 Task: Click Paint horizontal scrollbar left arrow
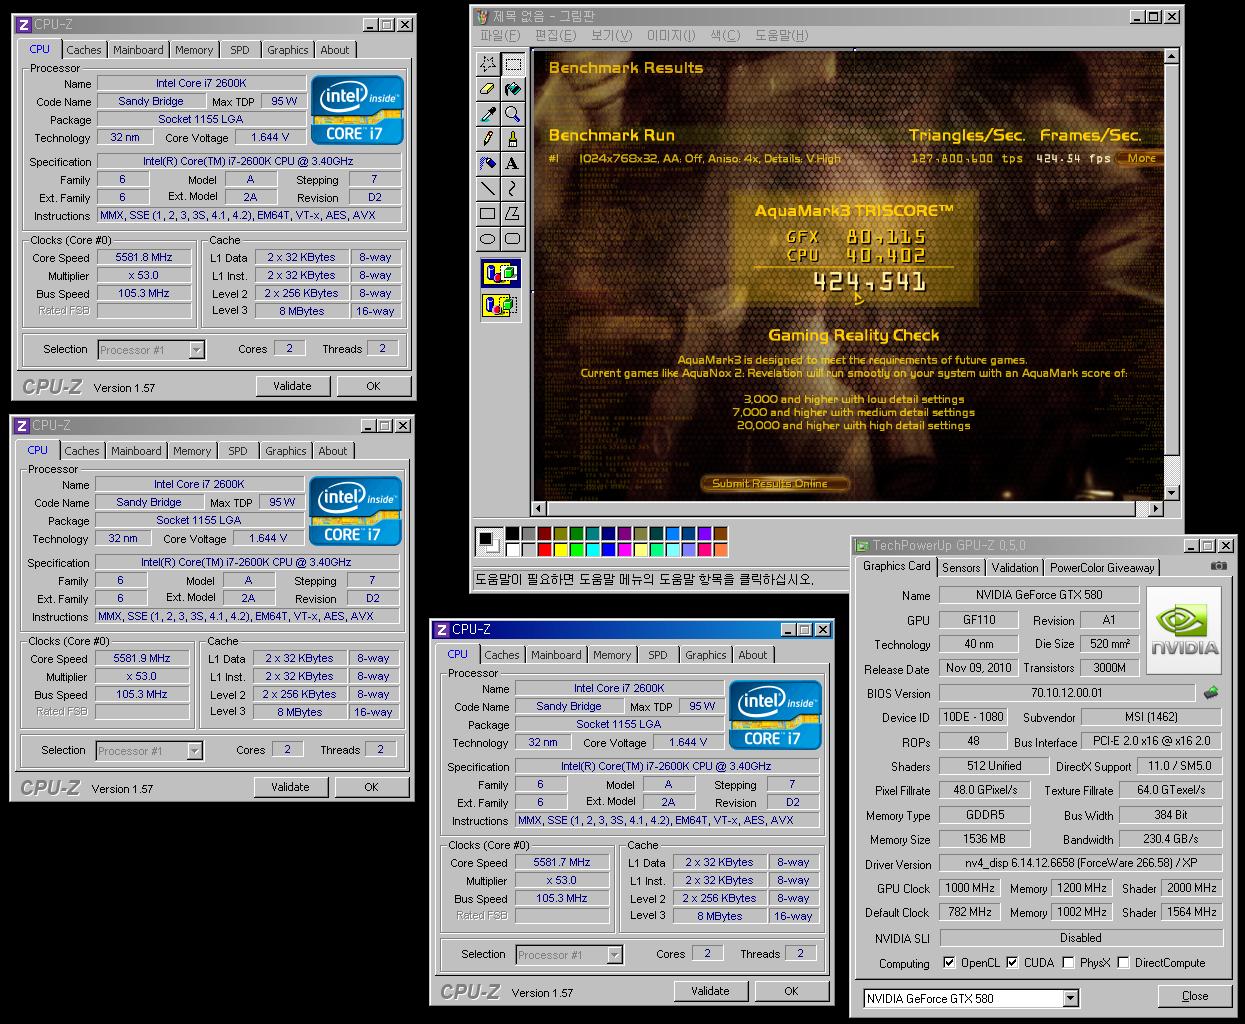click(539, 508)
